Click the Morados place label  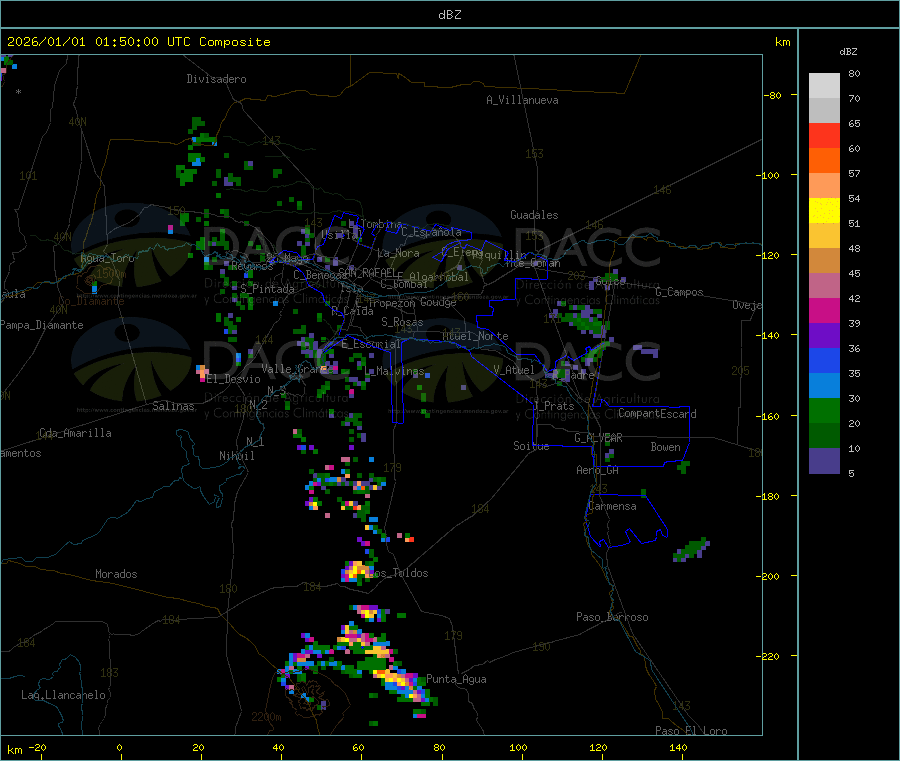coord(116,574)
